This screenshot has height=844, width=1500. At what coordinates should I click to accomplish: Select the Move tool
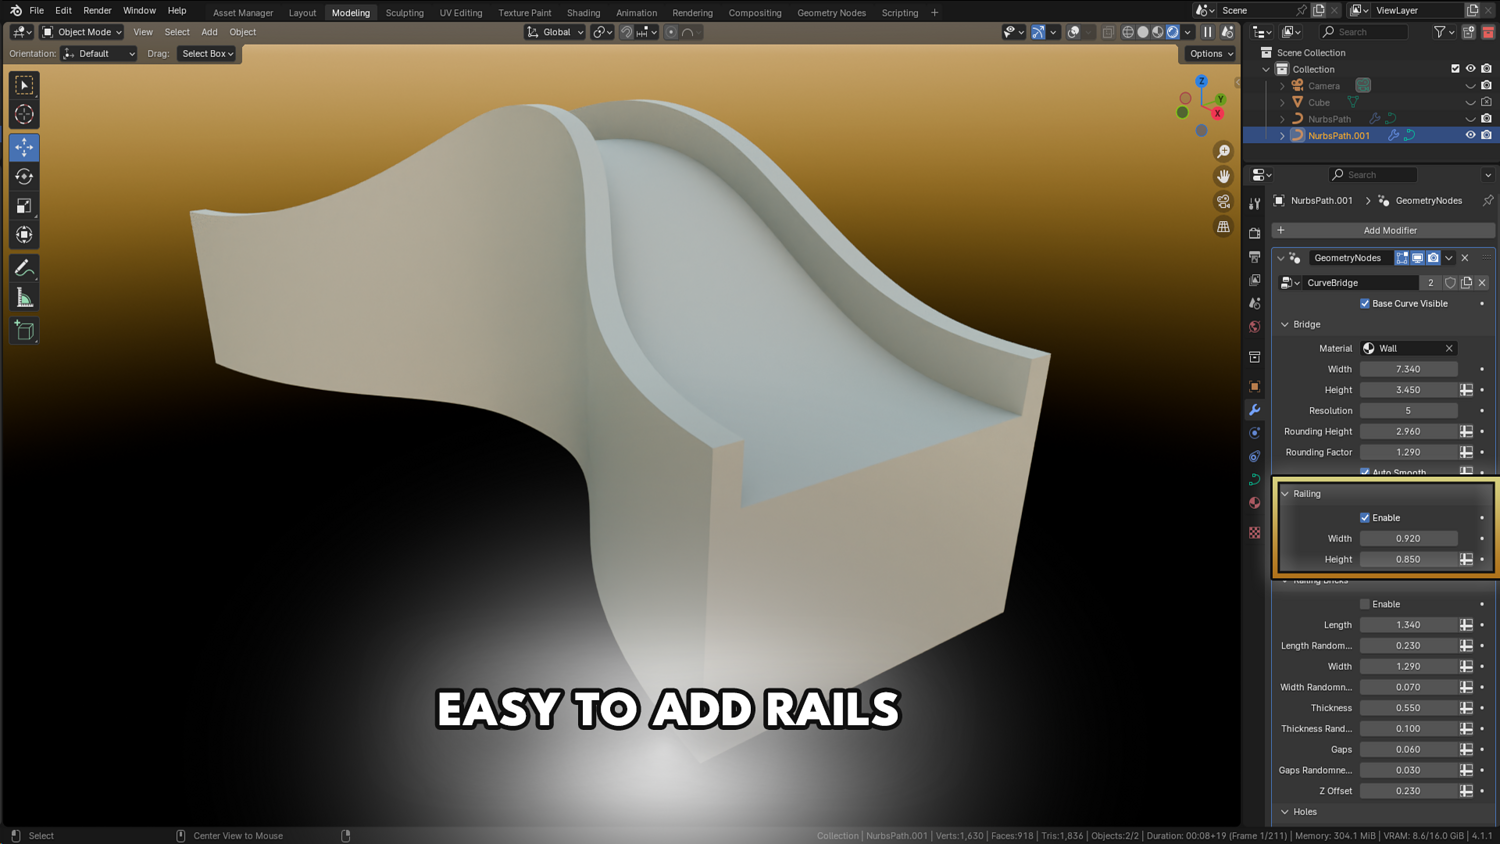pos(24,148)
